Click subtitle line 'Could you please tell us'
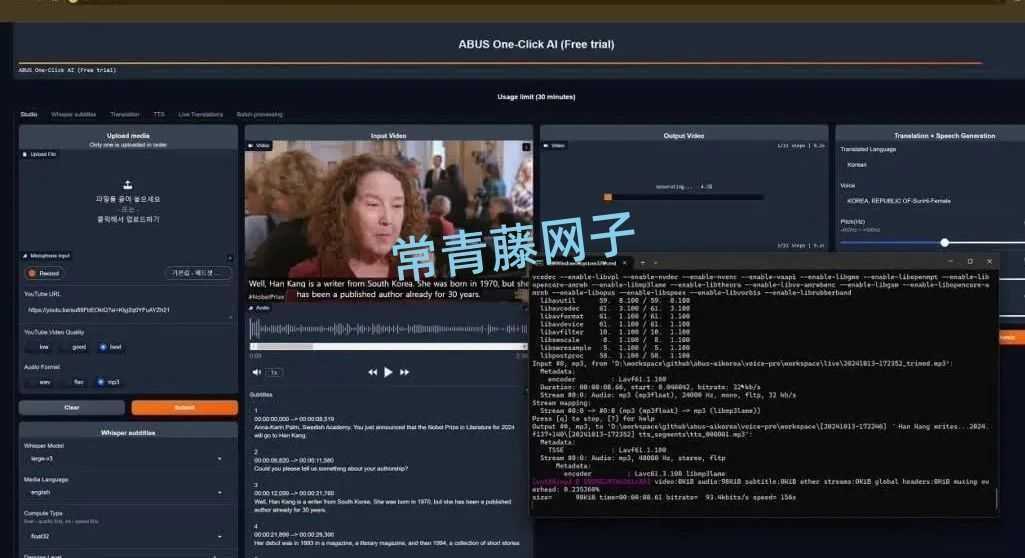 coord(331,468)
